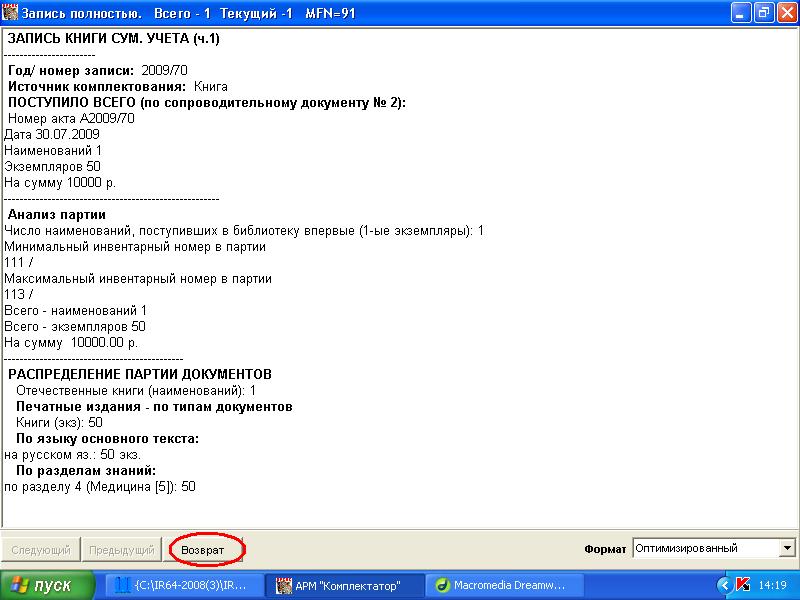Click the window title bar app icon
The height and width of the screenshot is (600, 800).
(11, 13)
